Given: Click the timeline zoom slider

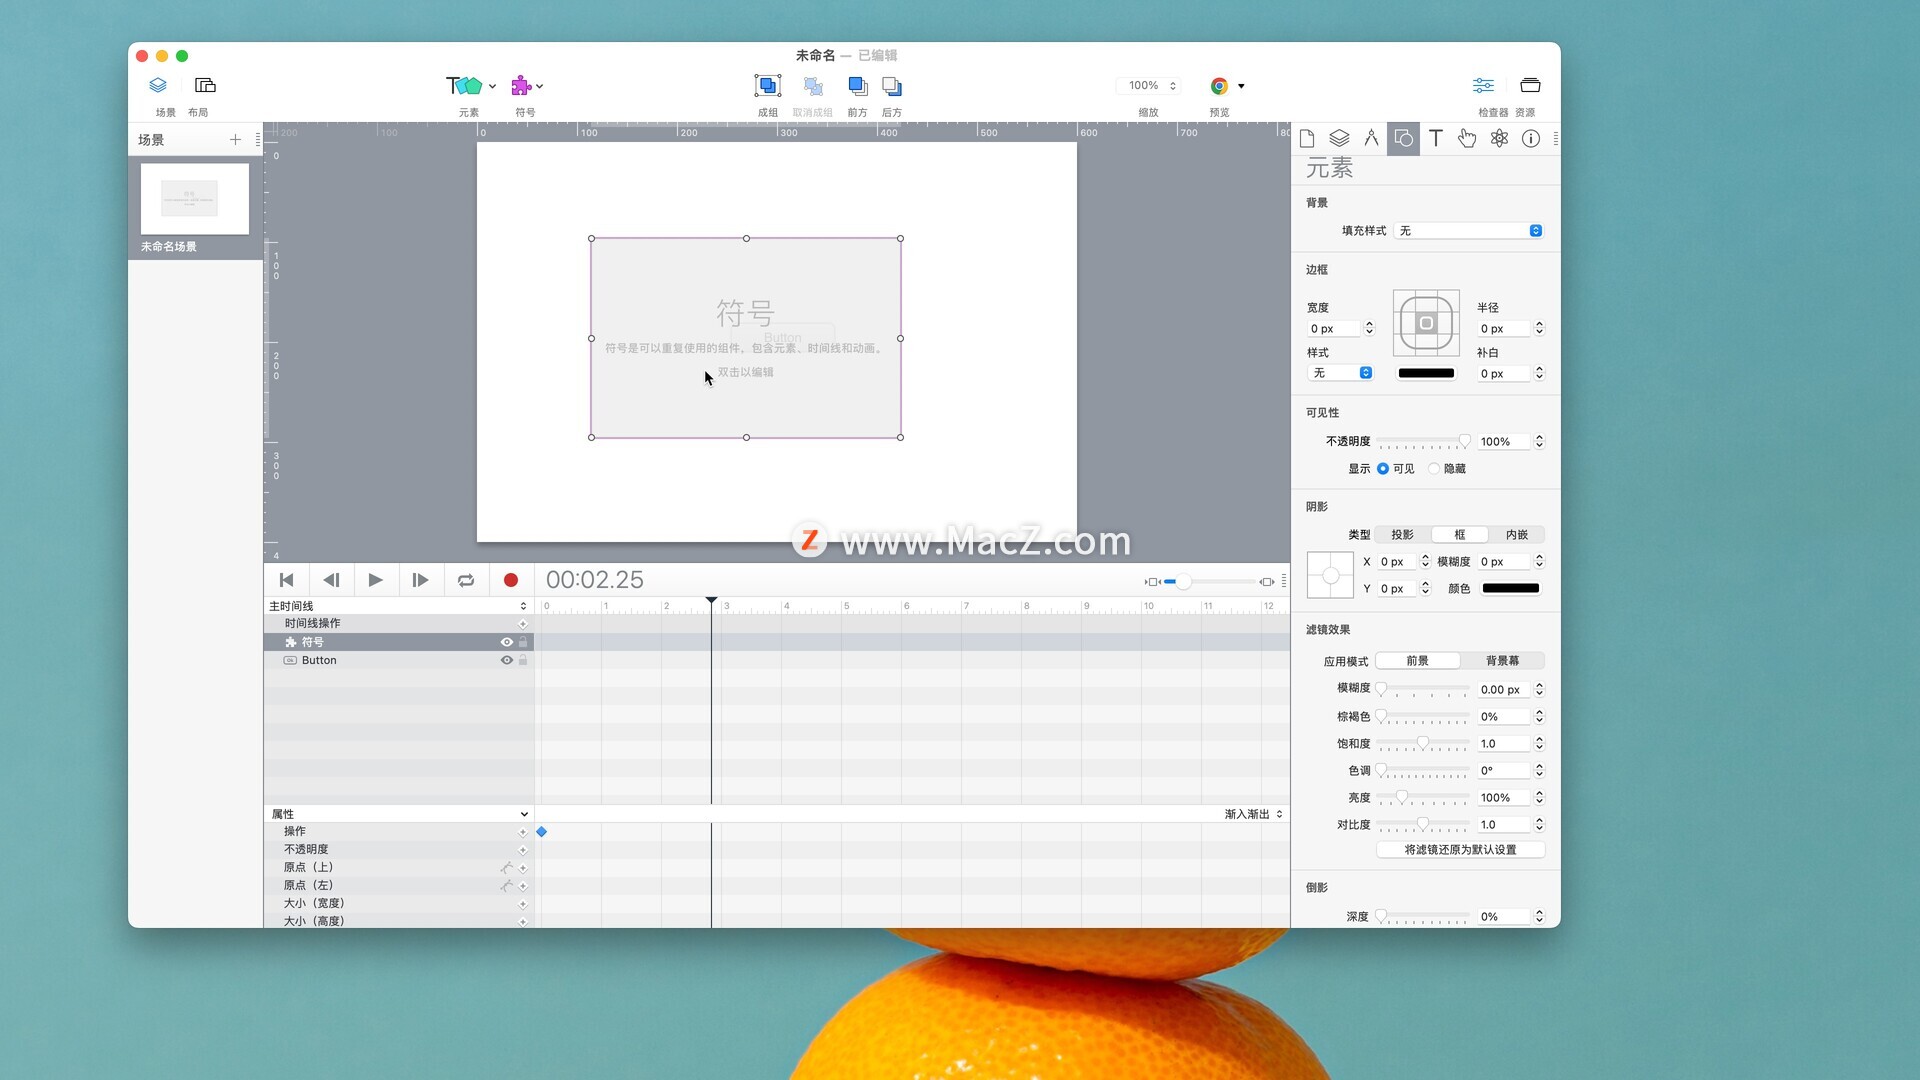Looking at the screenshot, I should coord(1210,582).
